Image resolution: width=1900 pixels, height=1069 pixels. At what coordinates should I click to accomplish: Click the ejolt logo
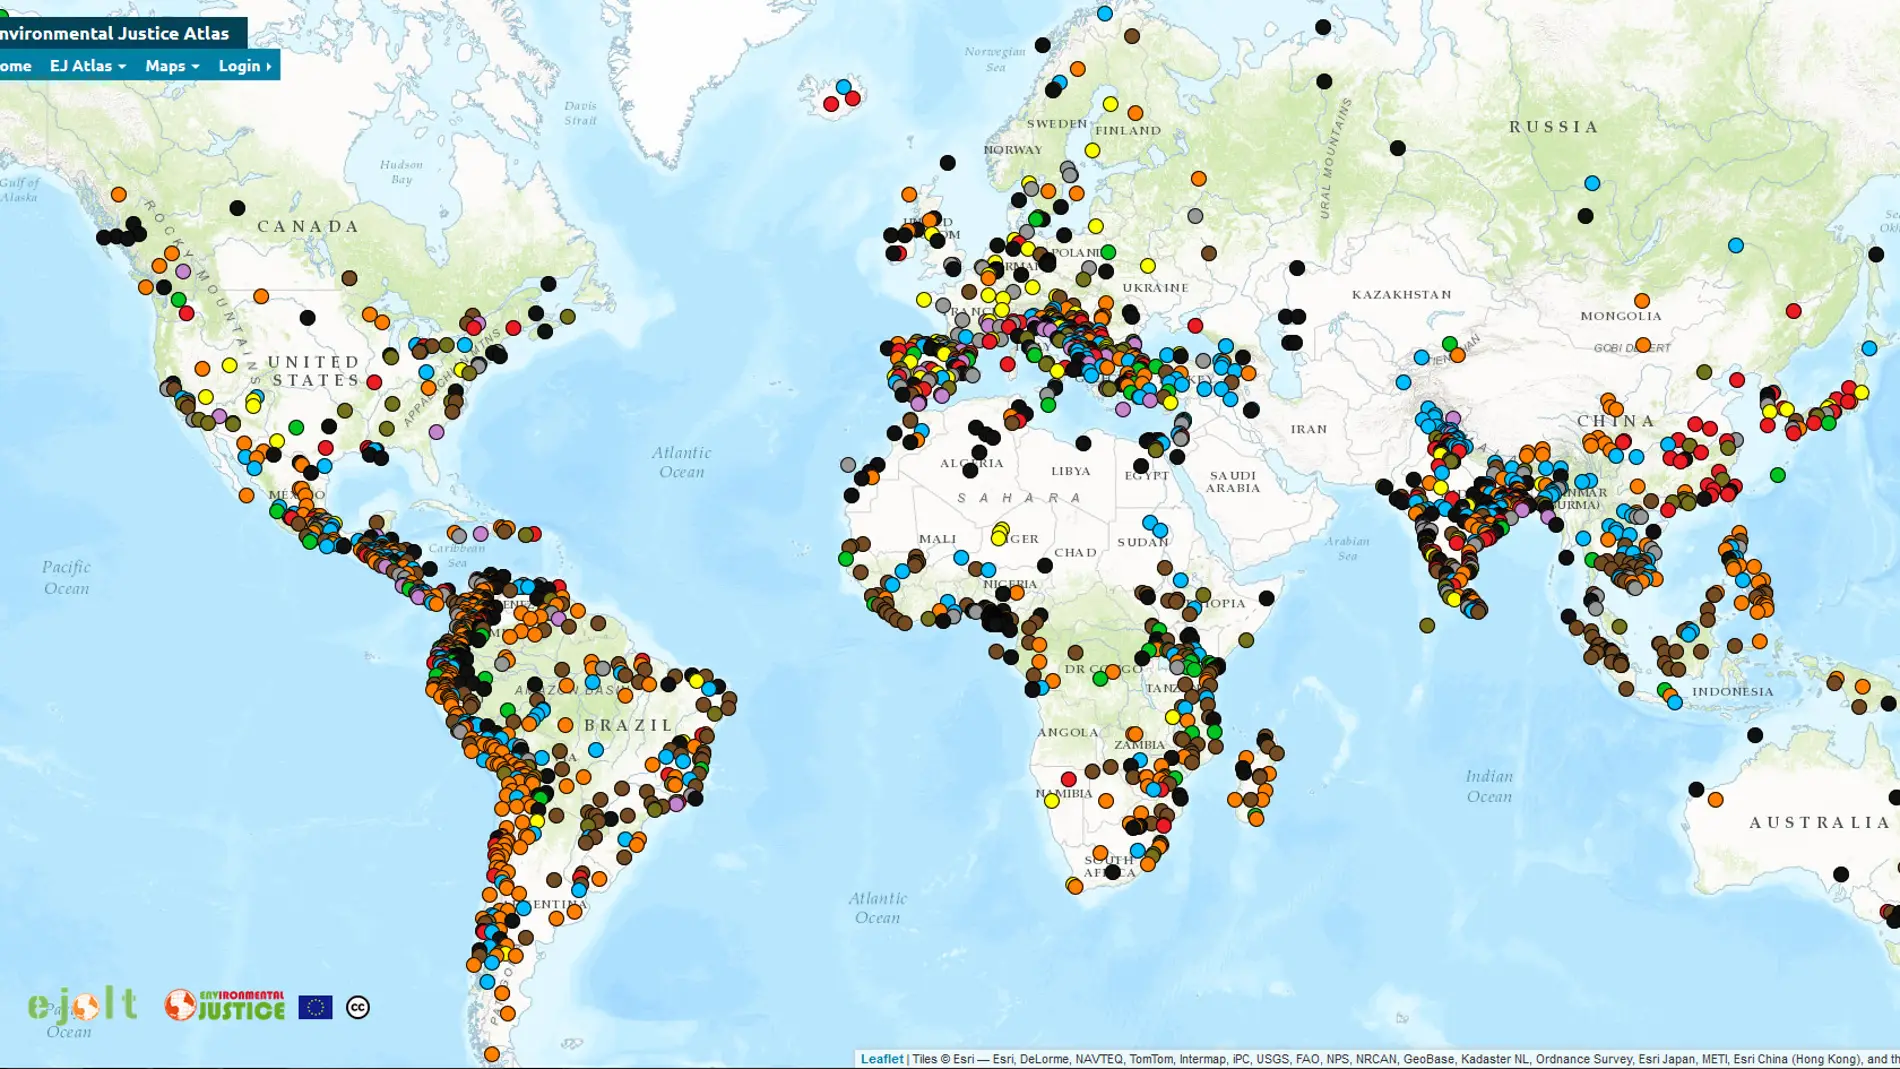click(x=82, y=1005)
